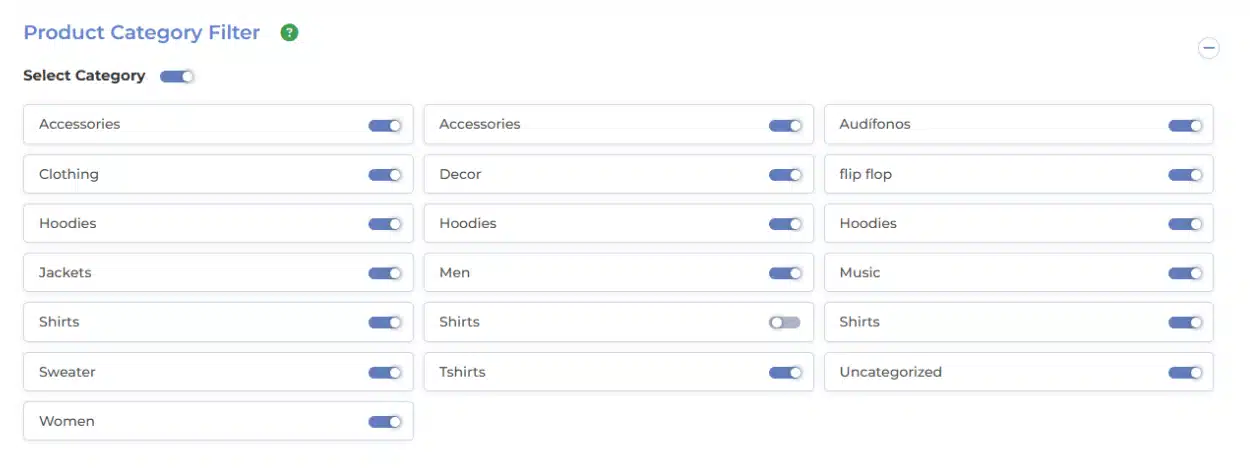Screen dimensions: 1250x470
Task: Click the Product Category Filter heading
Action: coord(141,33)
